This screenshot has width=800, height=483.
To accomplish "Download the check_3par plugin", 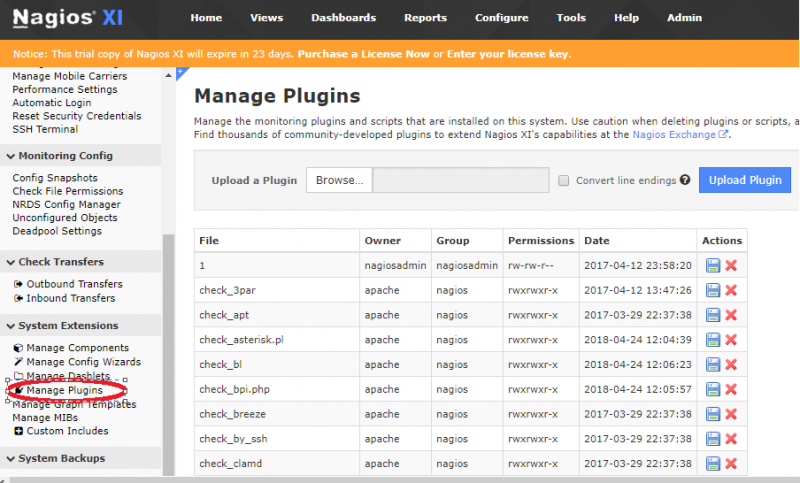I will point(713,290).
